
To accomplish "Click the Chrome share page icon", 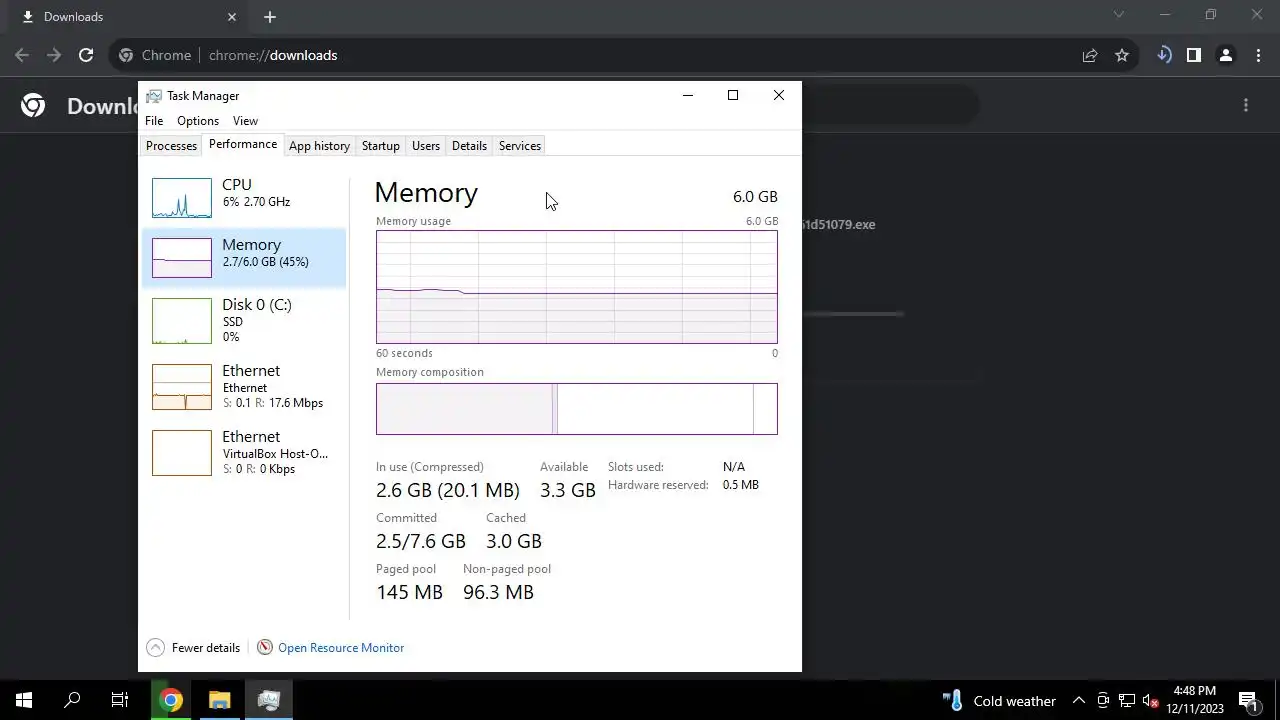I will click(1090, 55).
